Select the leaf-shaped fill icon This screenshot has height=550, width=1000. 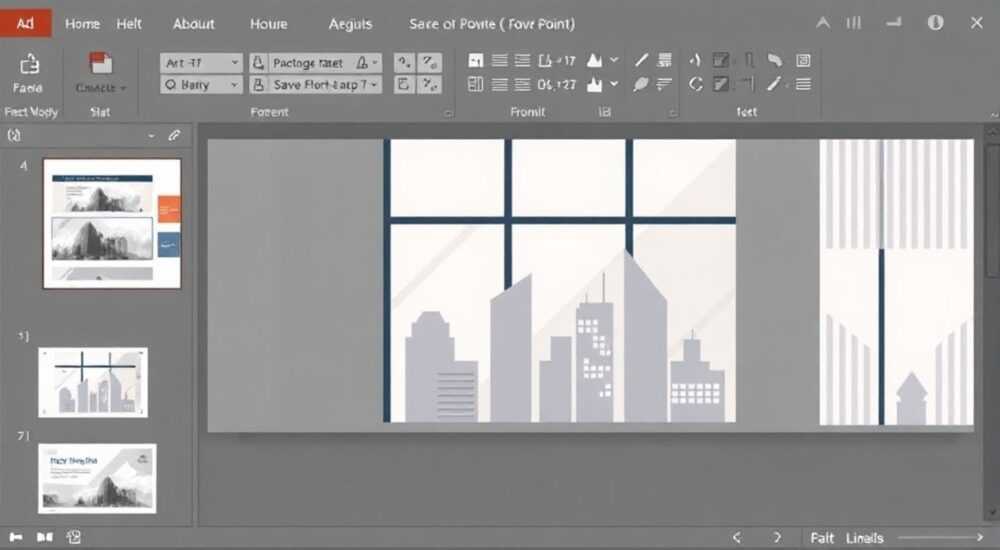641,84
